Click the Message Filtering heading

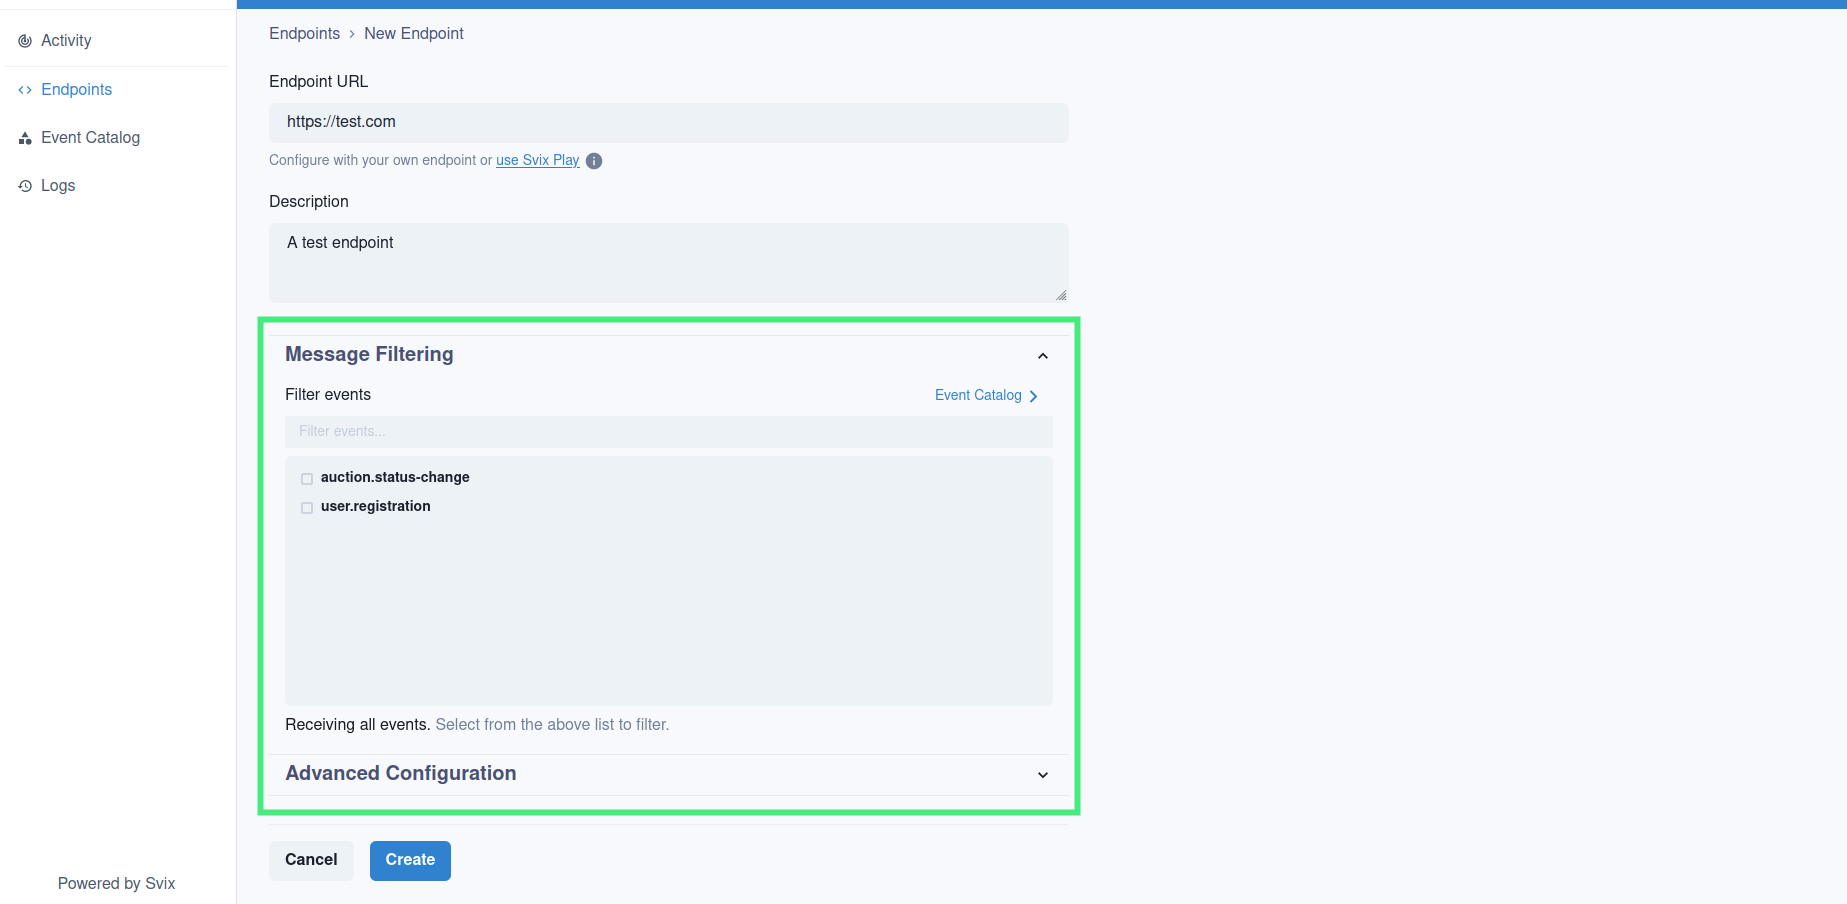pos(369,354)
